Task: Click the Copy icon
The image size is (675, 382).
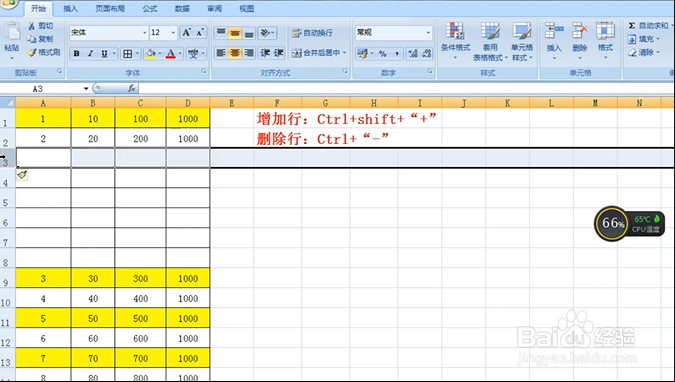Action: coord(31,39)
